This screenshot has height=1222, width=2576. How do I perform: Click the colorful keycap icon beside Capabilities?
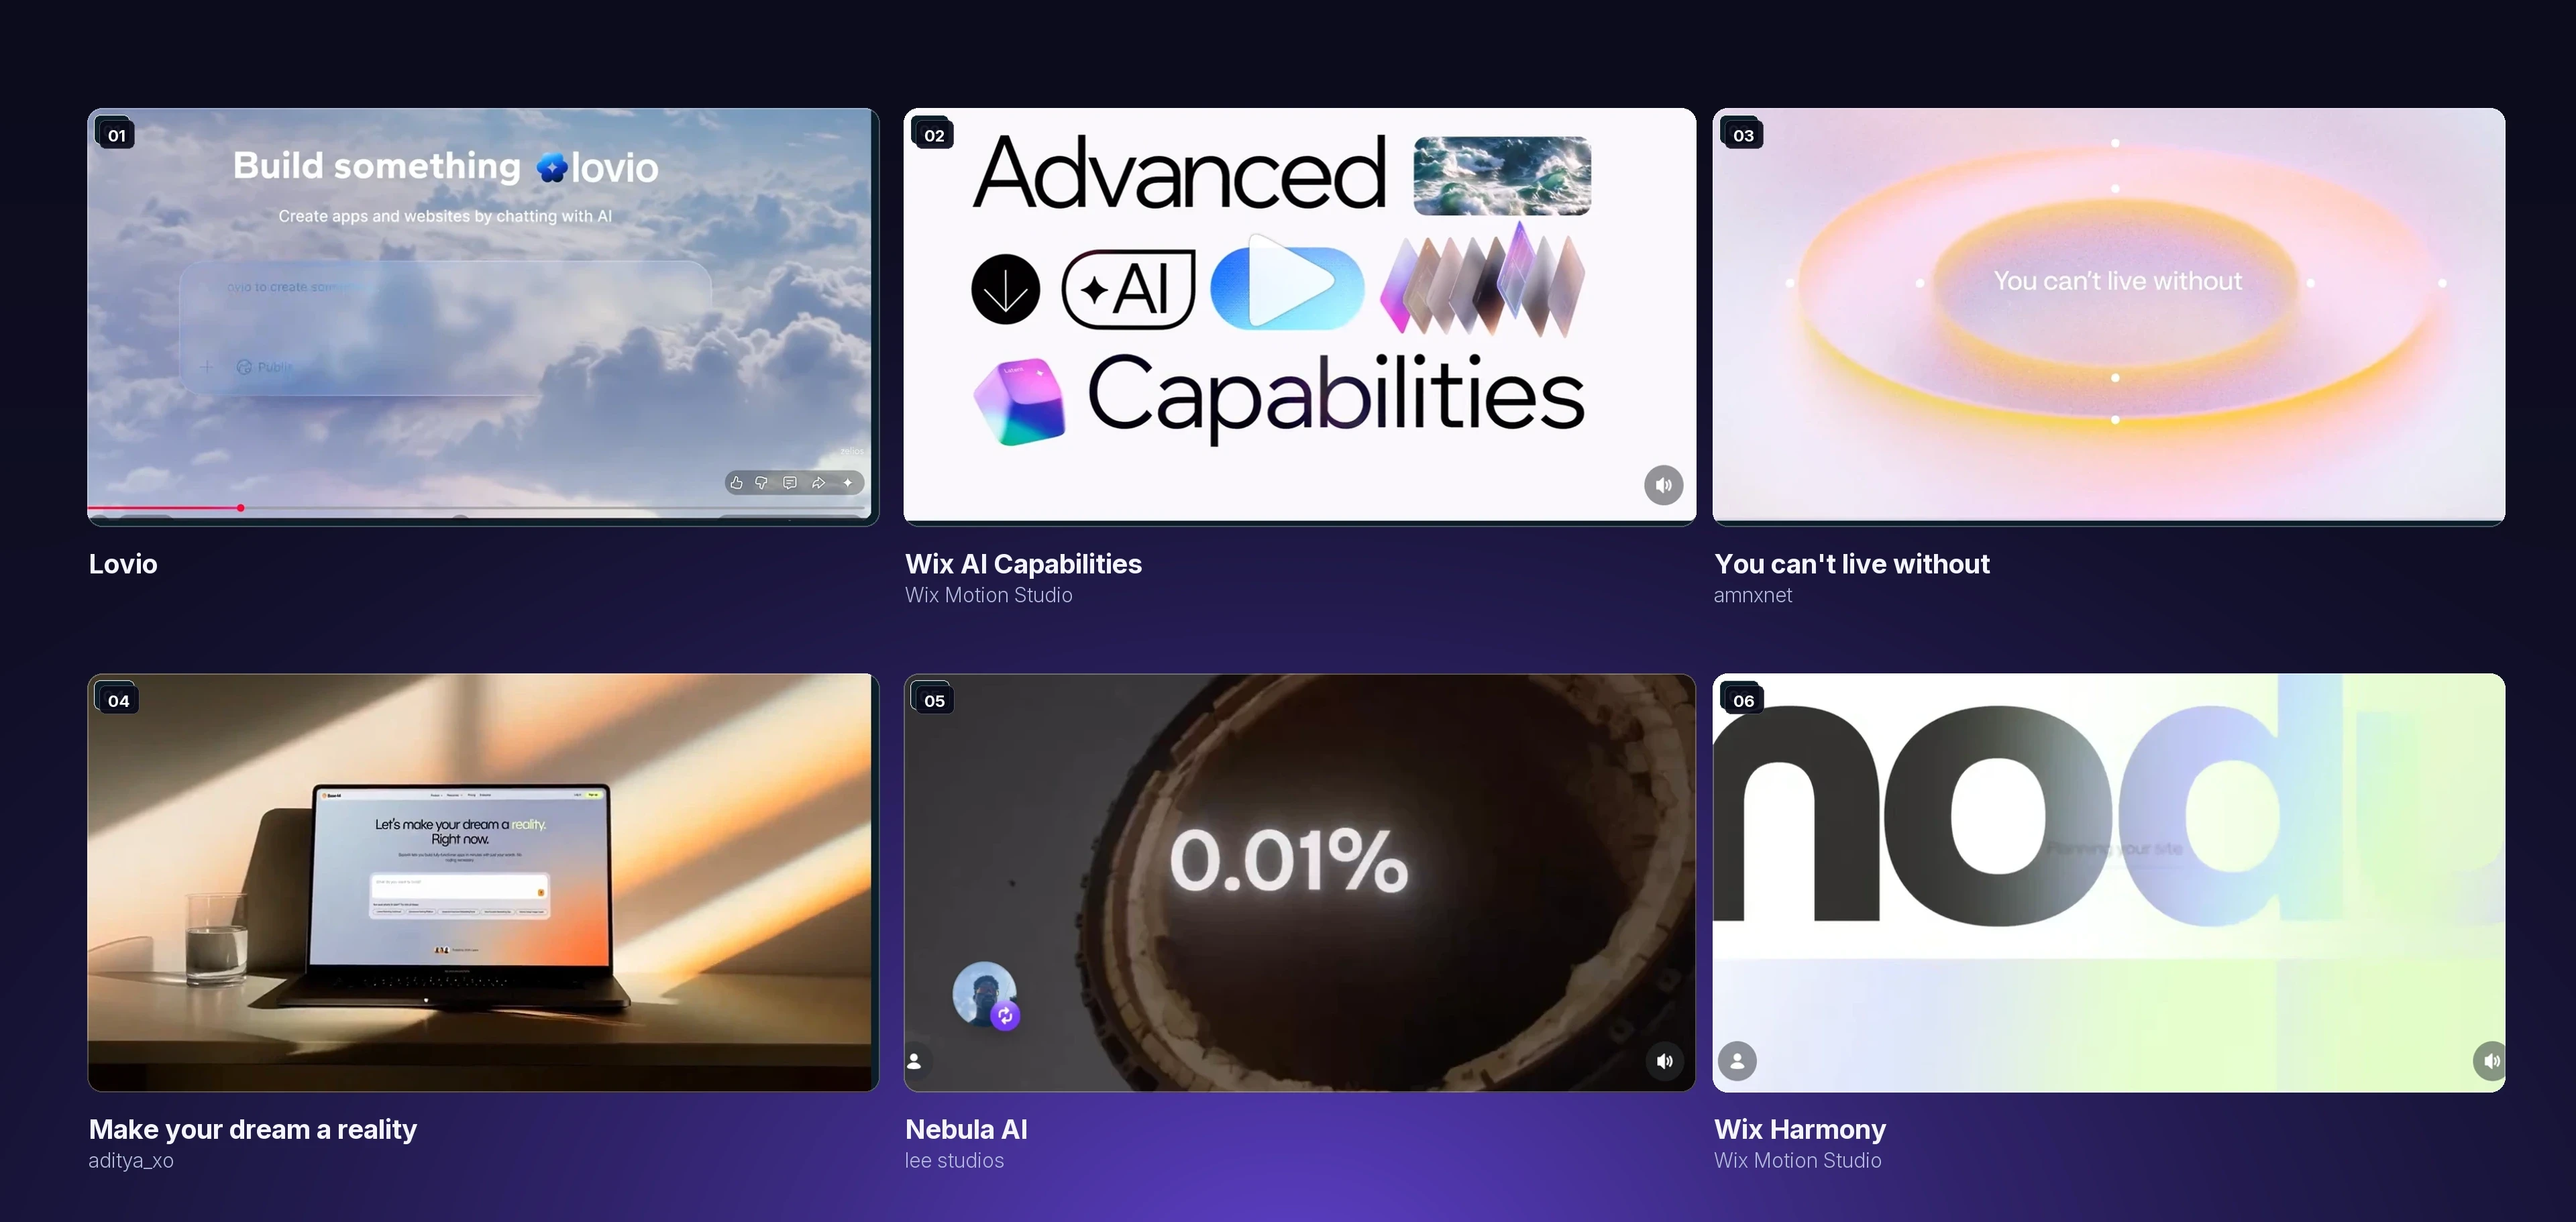point(1018,401)
